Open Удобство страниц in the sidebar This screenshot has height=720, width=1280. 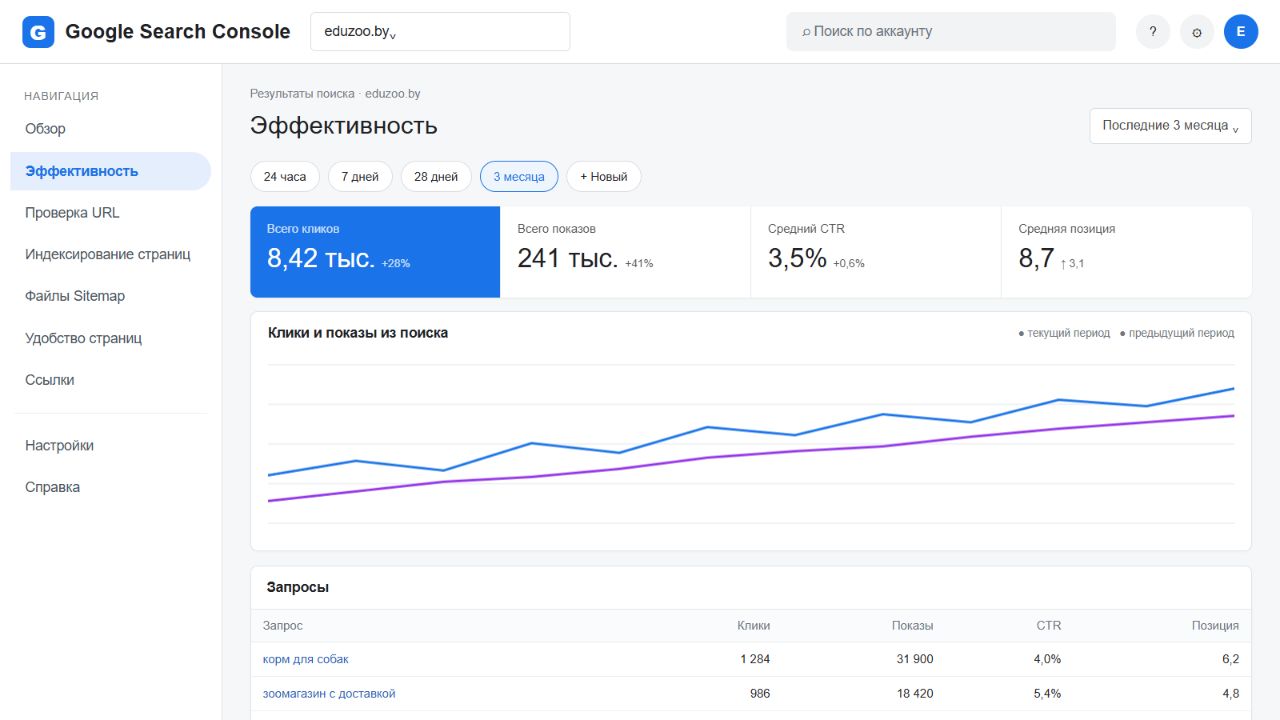[110, 339]
